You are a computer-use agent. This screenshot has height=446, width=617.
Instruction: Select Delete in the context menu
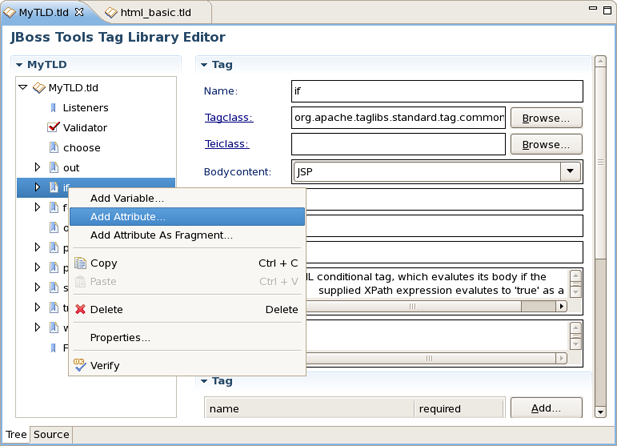click(187, 309)
